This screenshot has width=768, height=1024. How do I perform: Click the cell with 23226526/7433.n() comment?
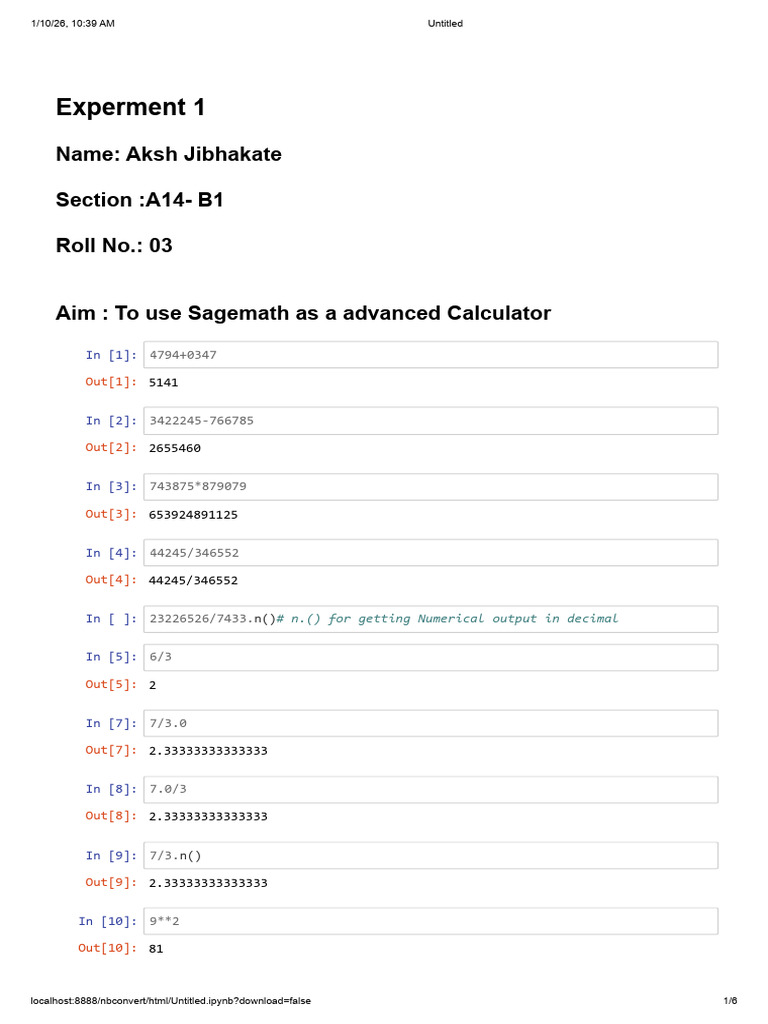(430, 618)
